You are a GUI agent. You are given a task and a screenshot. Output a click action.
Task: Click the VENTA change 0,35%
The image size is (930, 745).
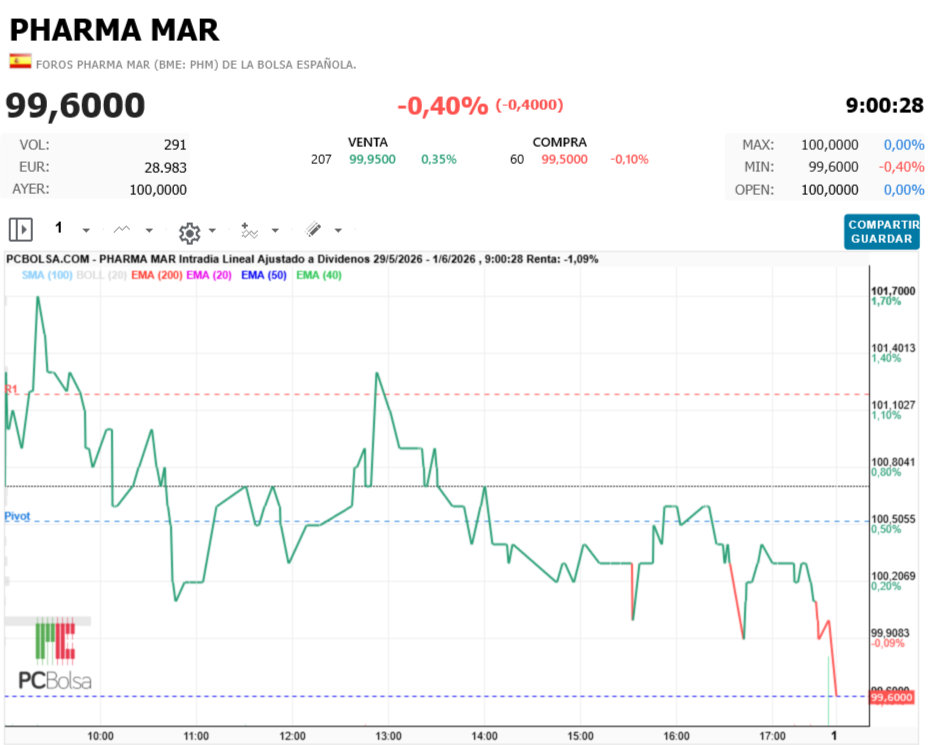(439, 160)
